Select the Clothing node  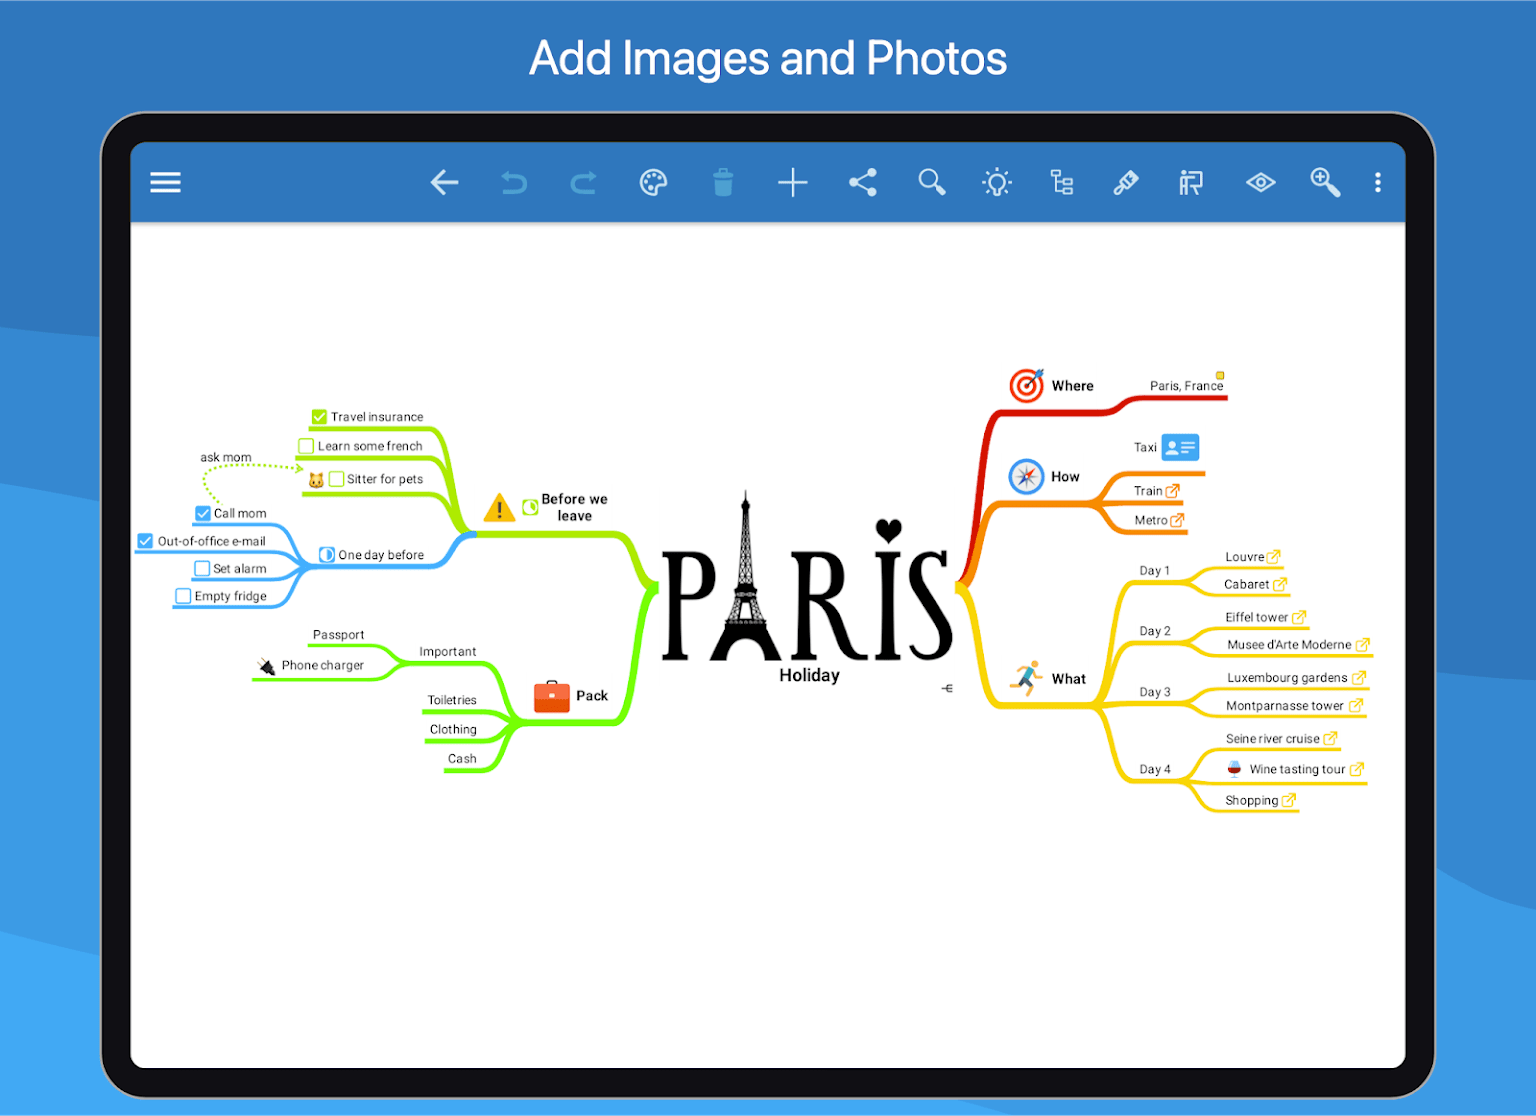point(453,729)
